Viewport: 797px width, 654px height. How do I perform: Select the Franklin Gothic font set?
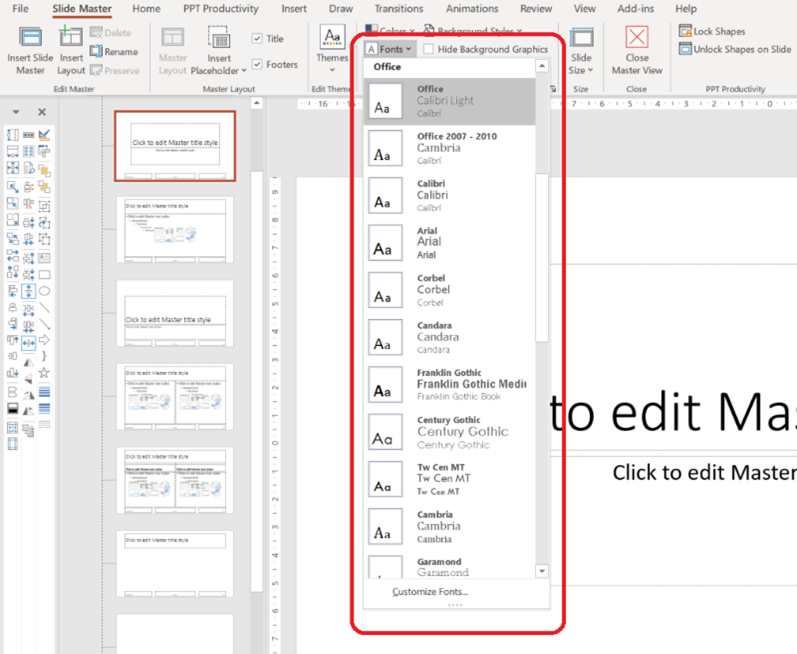point(449,385)
